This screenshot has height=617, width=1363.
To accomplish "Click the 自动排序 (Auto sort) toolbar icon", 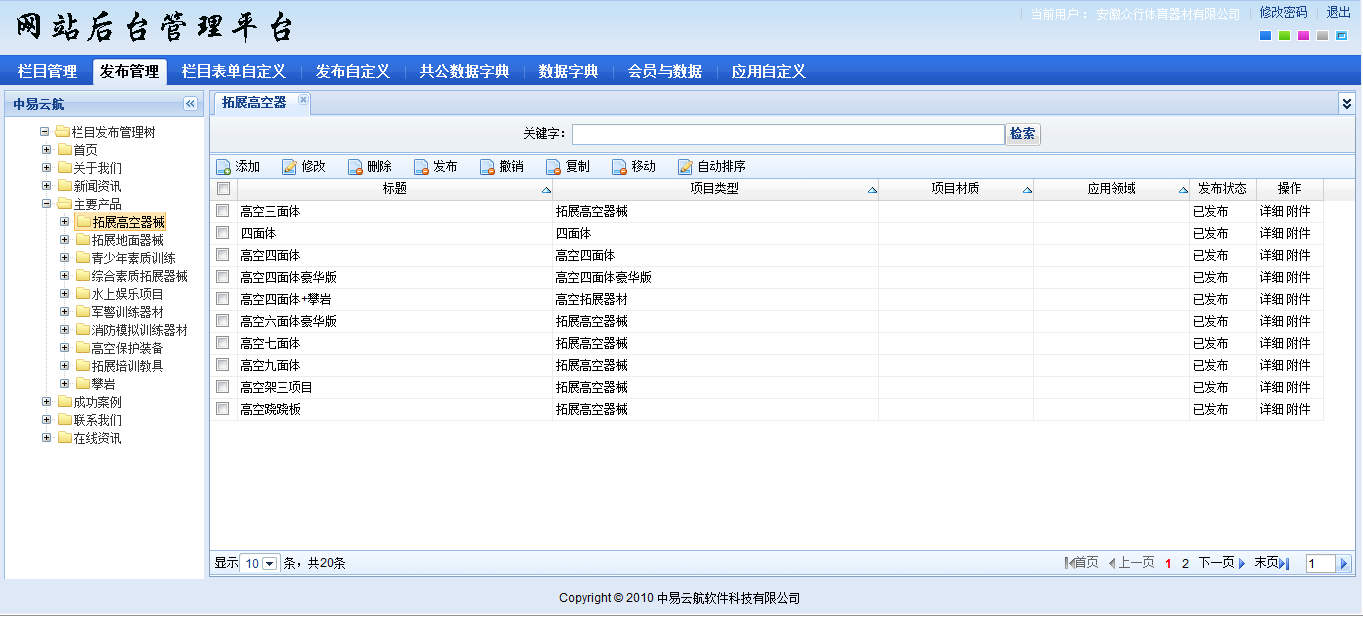I will point(686,167).
